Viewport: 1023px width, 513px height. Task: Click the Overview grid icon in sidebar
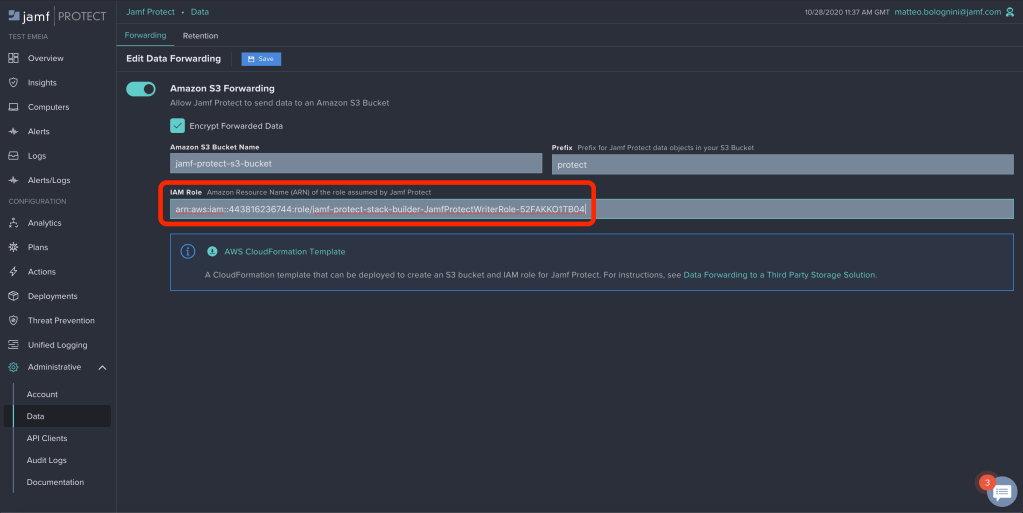pyautogui.click(x=13, y=58)
